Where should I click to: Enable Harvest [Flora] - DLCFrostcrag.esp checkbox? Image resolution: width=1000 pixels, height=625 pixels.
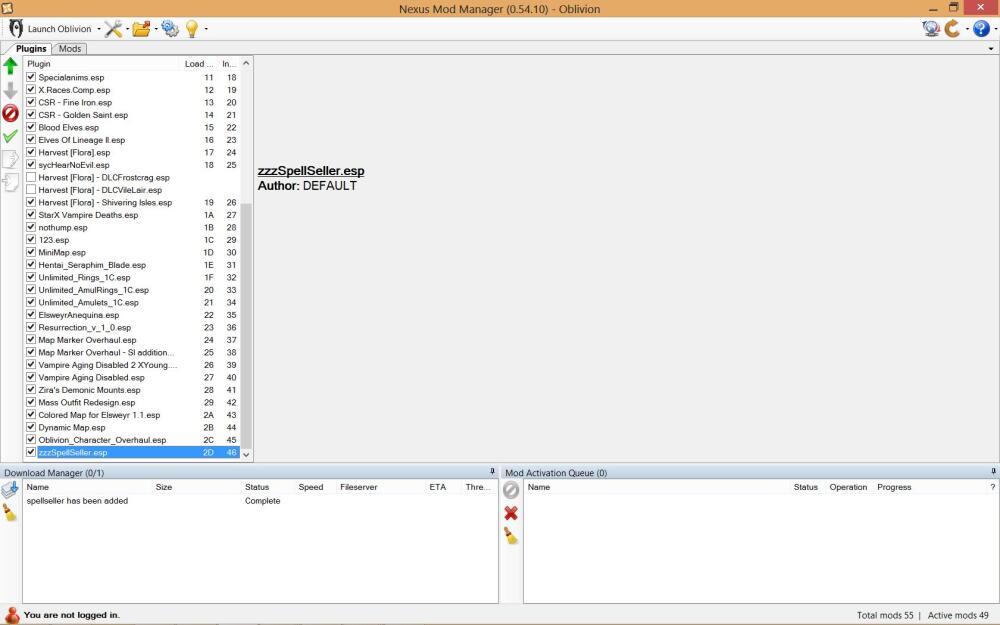[31, 177]
